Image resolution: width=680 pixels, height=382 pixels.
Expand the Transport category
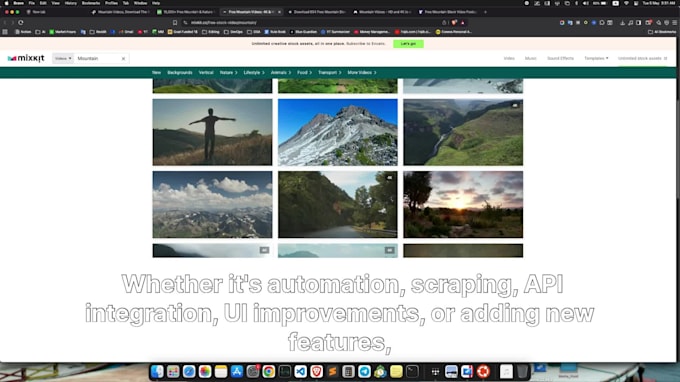330,72
